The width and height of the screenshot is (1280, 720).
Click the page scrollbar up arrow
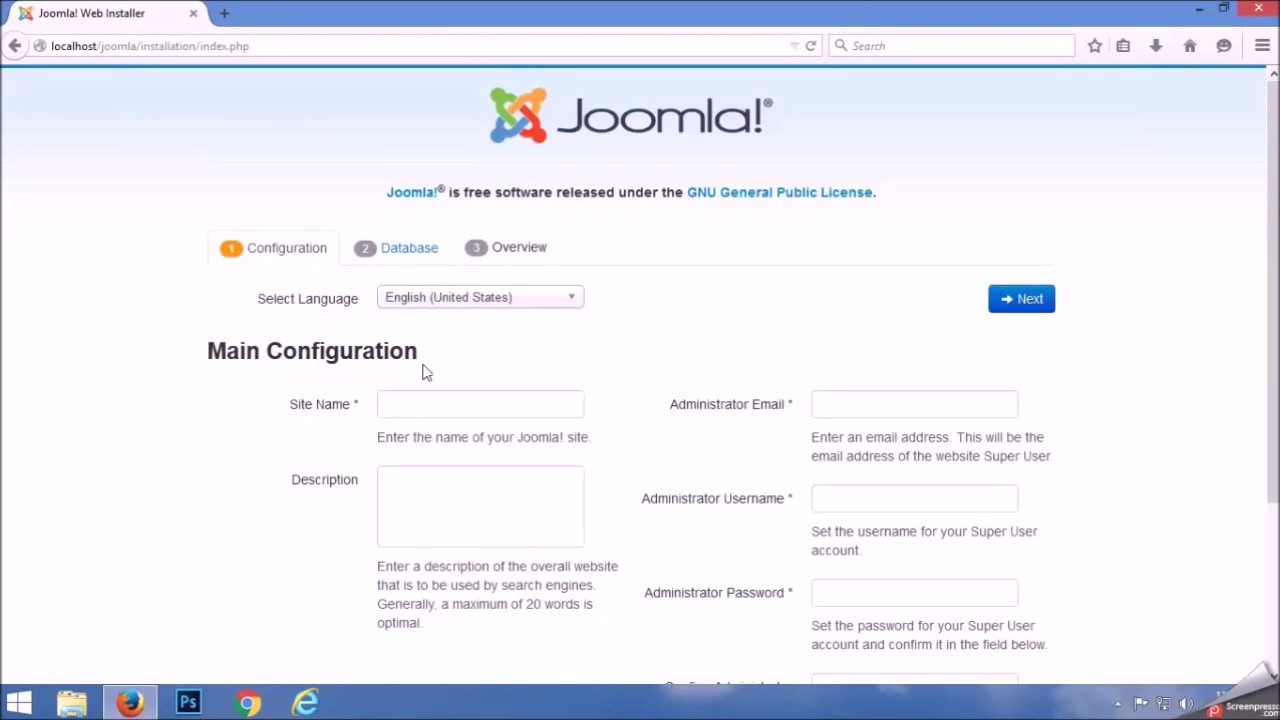pos(1273,73)
